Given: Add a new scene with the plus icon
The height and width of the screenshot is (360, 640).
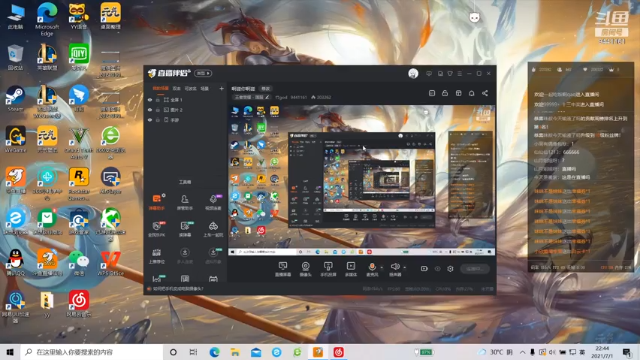Looking at the screenshot, I should coord(221,89).
